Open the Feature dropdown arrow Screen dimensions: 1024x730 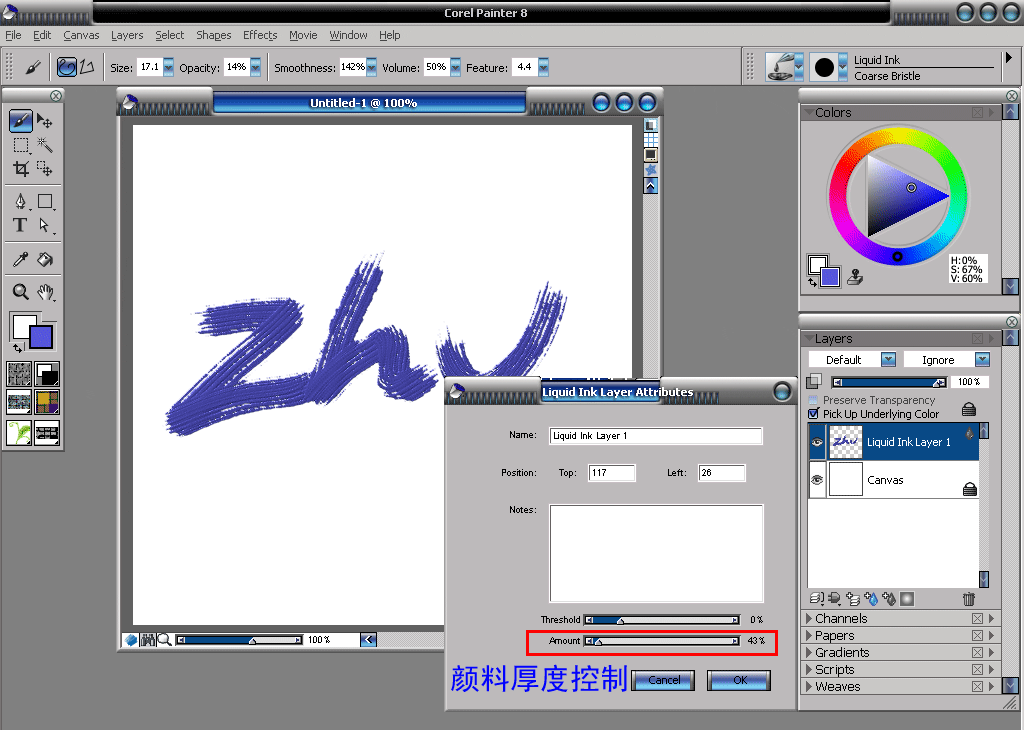click(543, 67)
